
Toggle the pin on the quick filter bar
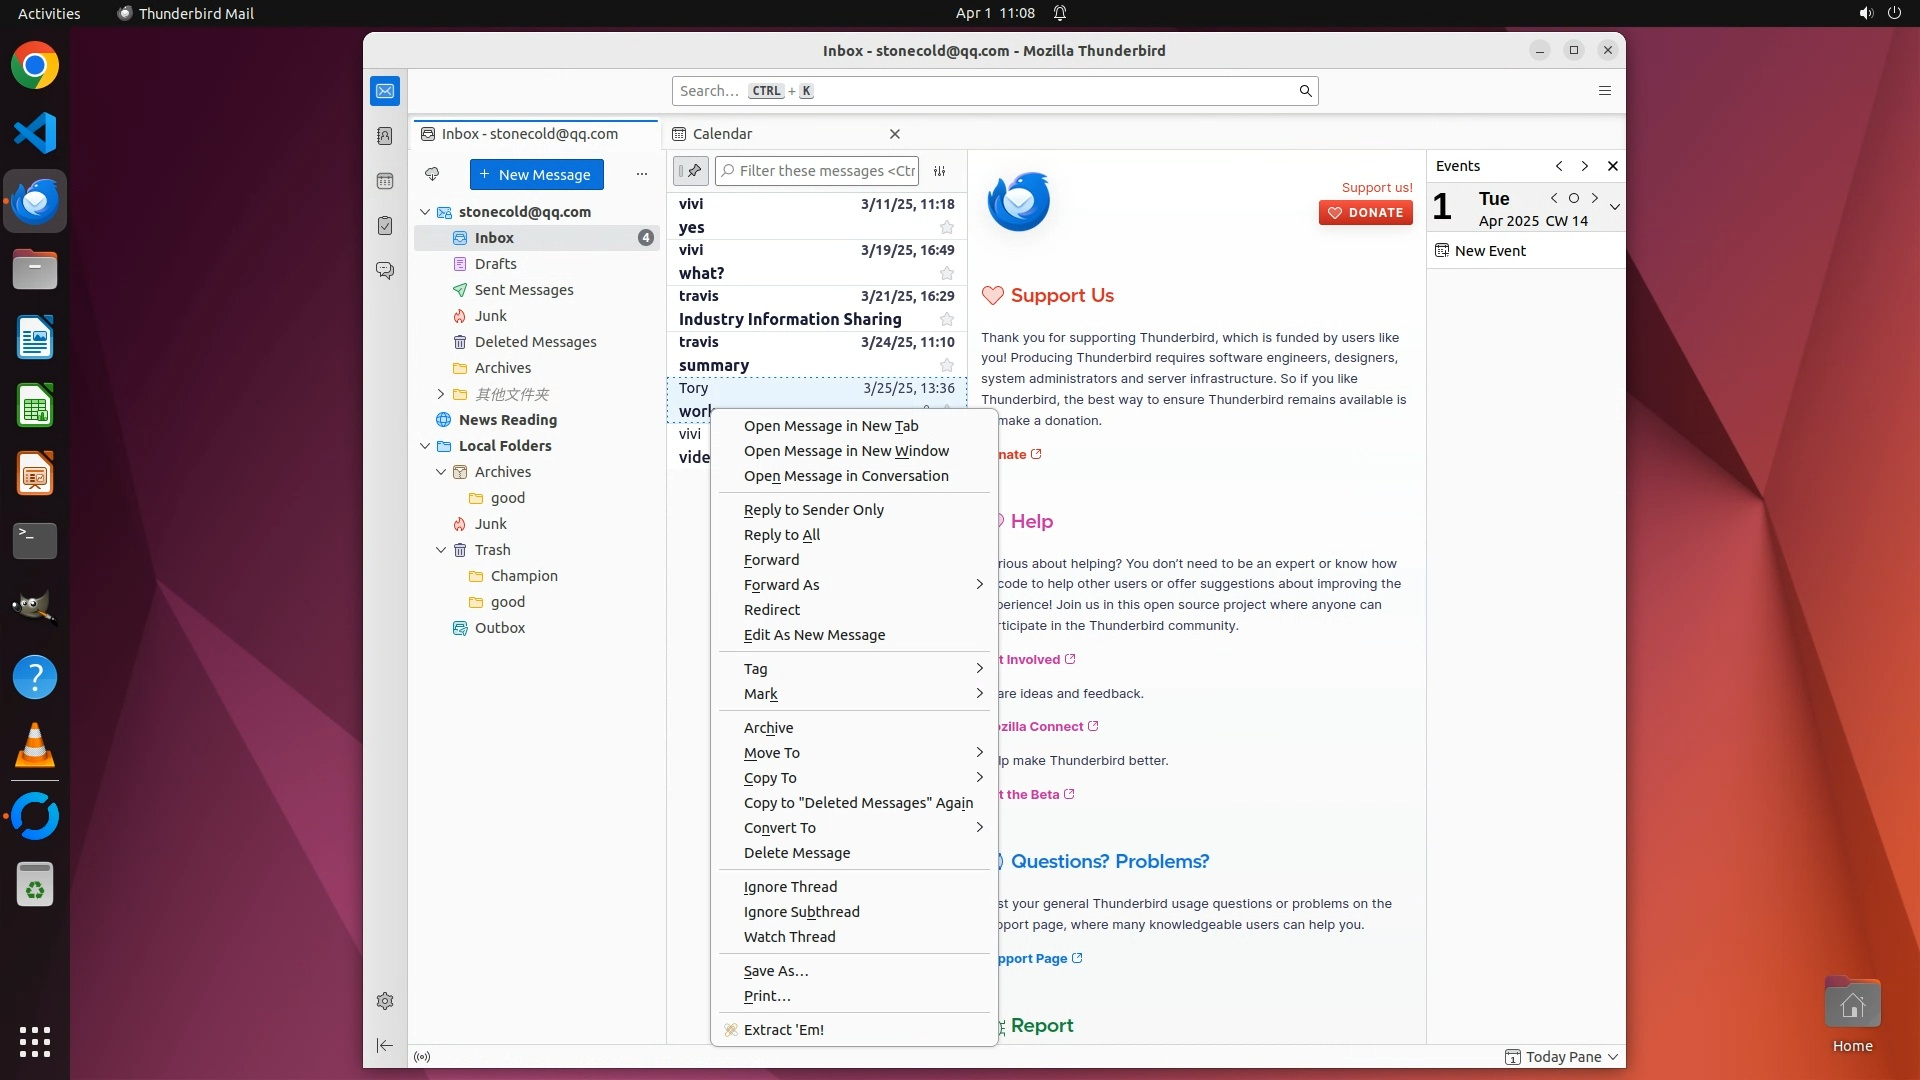click(690, 171)
